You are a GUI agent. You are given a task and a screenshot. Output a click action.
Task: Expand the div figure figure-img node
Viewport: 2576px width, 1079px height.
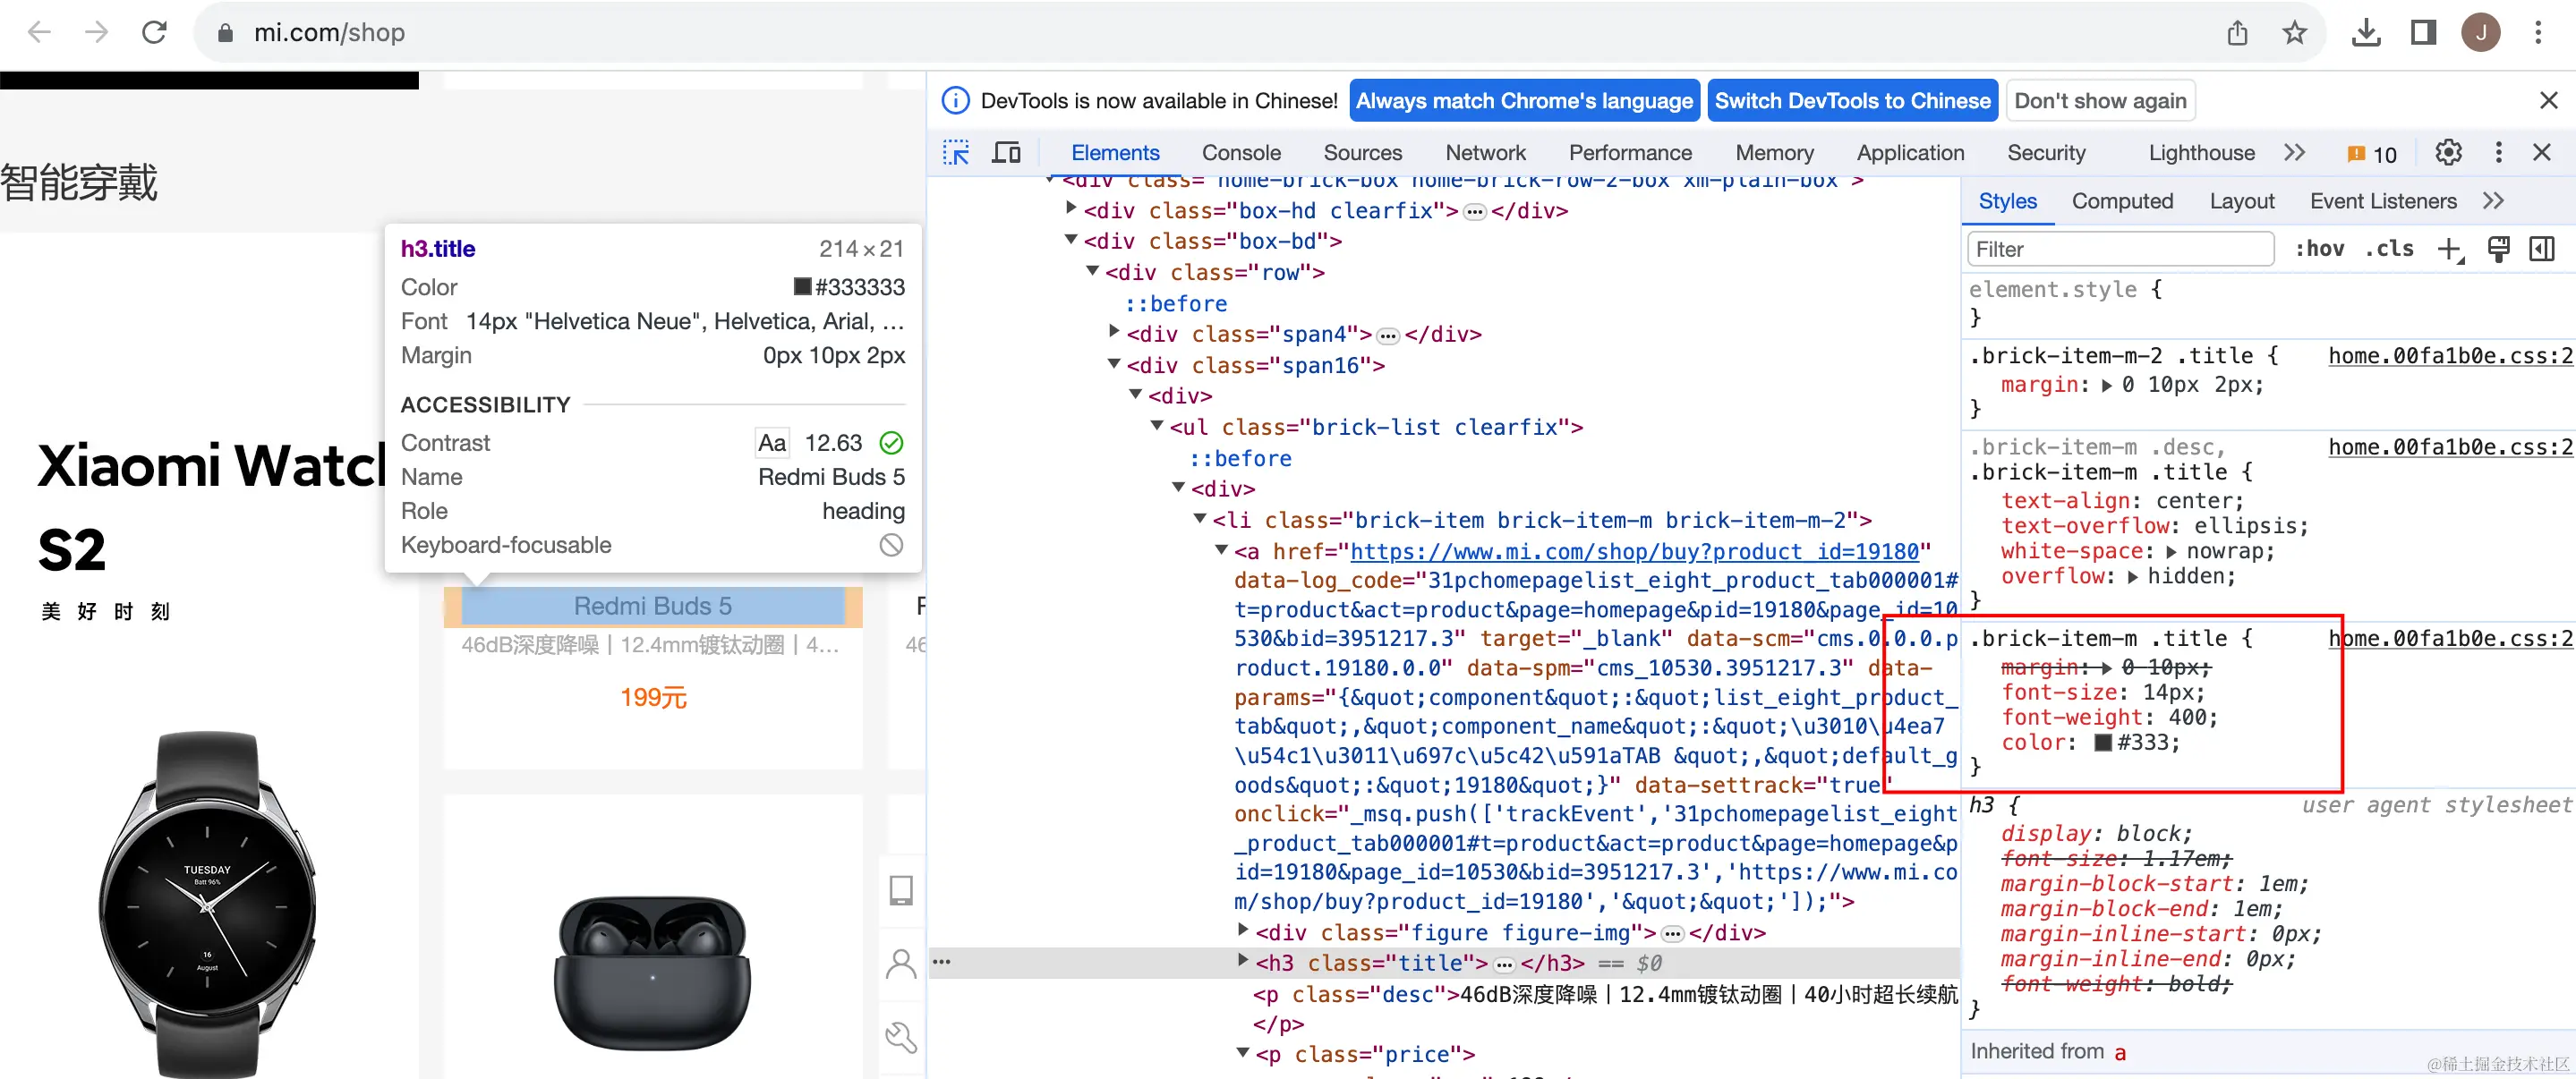(1243, 930)
